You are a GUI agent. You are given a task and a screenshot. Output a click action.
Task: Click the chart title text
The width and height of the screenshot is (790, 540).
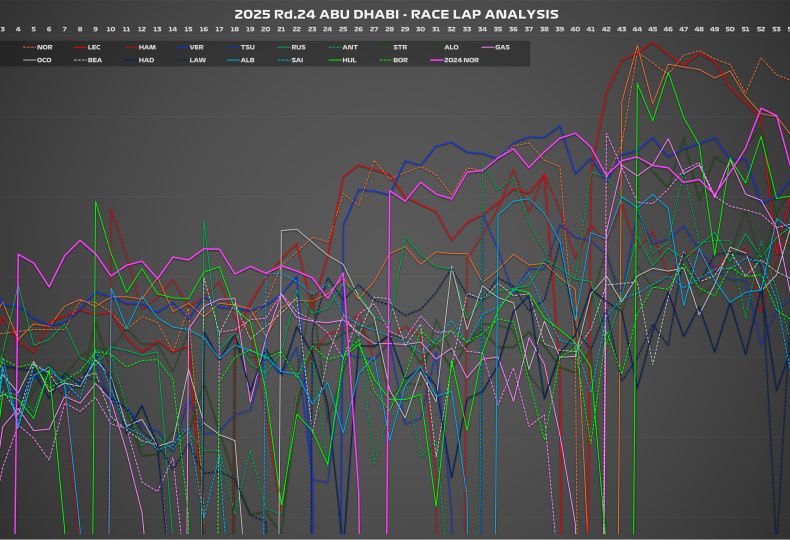coord(396,14)
